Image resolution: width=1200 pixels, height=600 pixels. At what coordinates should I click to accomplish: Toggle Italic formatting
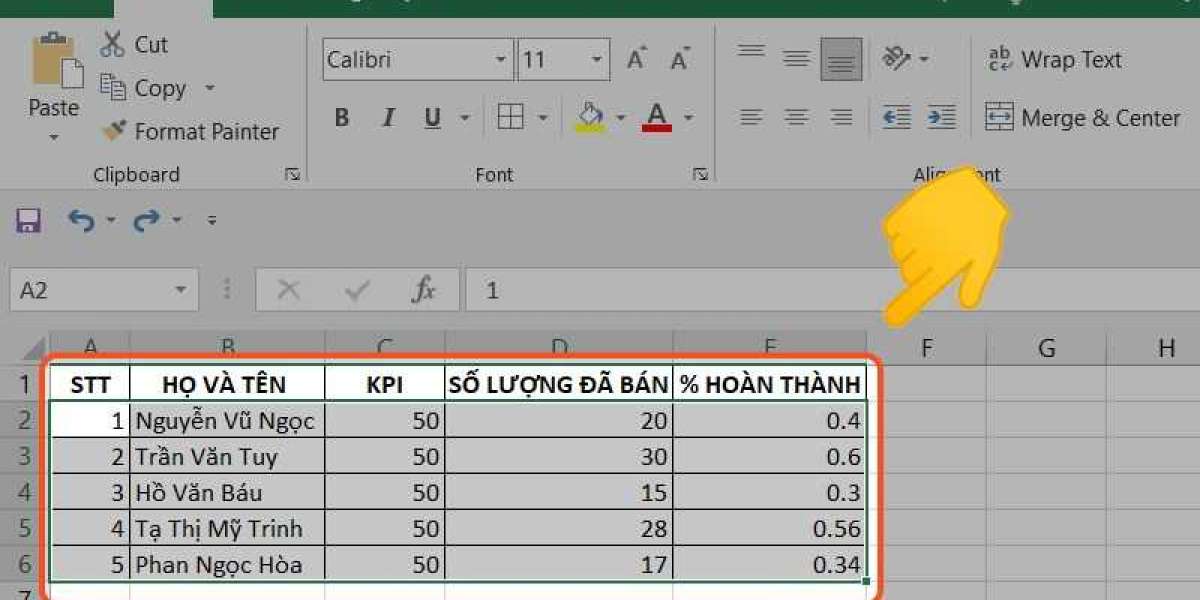(x=388, y=118)
